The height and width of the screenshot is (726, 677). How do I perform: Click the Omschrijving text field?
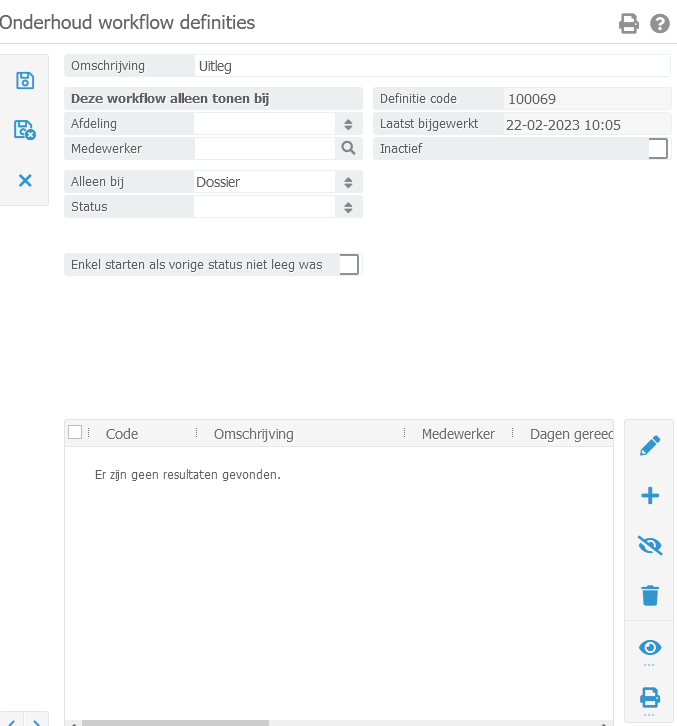(x=432, y=66)
